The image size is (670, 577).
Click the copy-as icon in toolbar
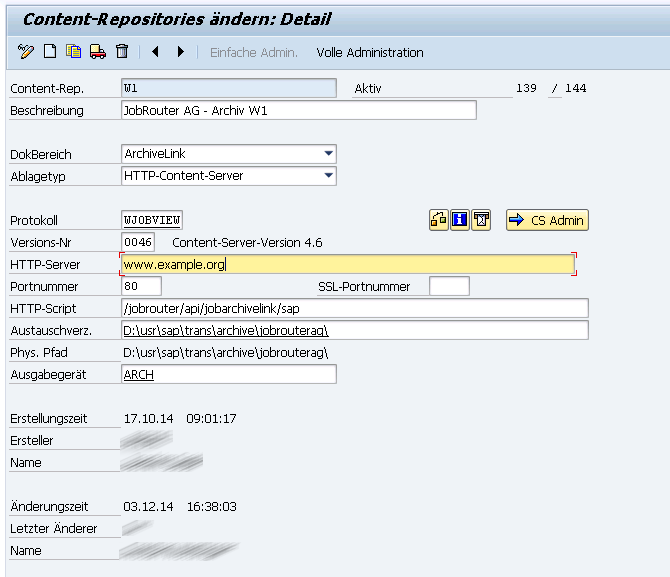(x=74, y=52)
